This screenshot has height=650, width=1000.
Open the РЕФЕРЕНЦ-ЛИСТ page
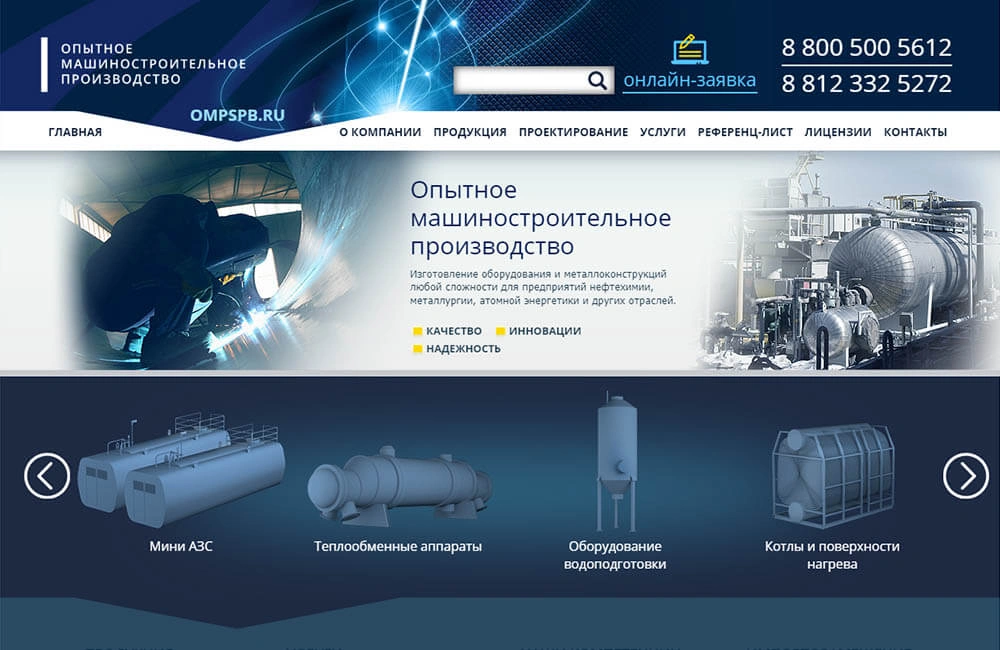(745, 132)
